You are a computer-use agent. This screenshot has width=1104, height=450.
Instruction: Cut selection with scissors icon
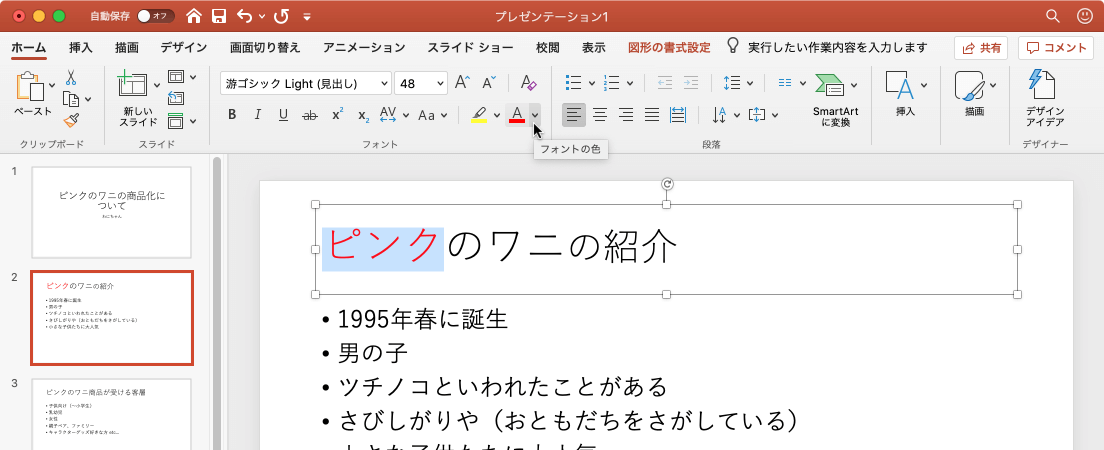tap(70, 77)
